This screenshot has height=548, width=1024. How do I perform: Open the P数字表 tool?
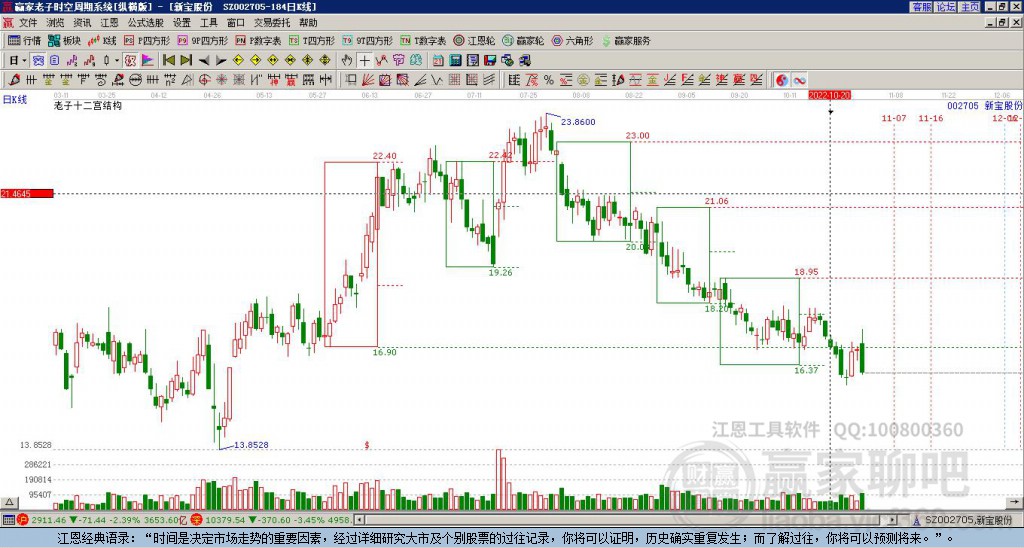coord(259,40)
